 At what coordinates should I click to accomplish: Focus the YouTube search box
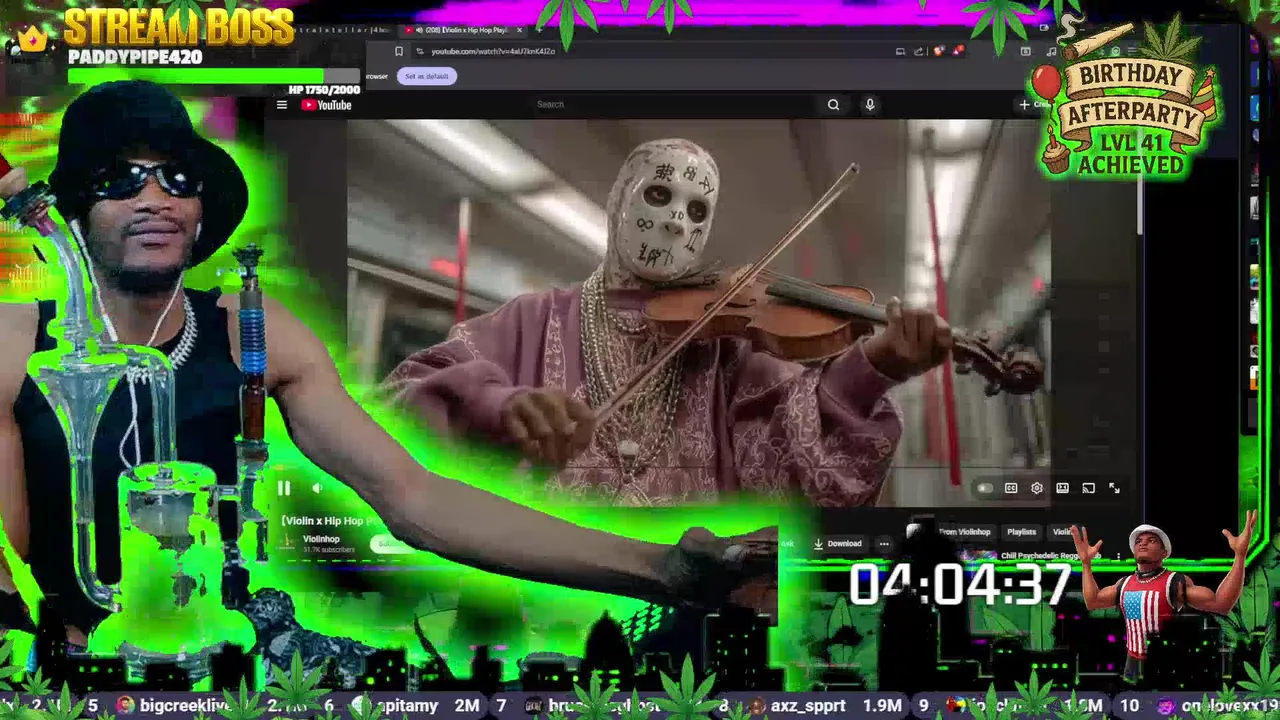coord(675,104)
